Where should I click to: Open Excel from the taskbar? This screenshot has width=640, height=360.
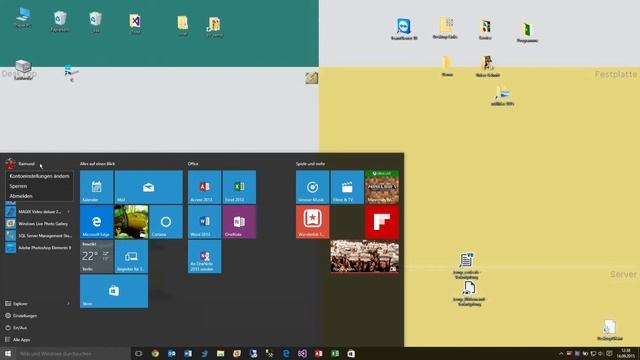[x=335, y=353]
